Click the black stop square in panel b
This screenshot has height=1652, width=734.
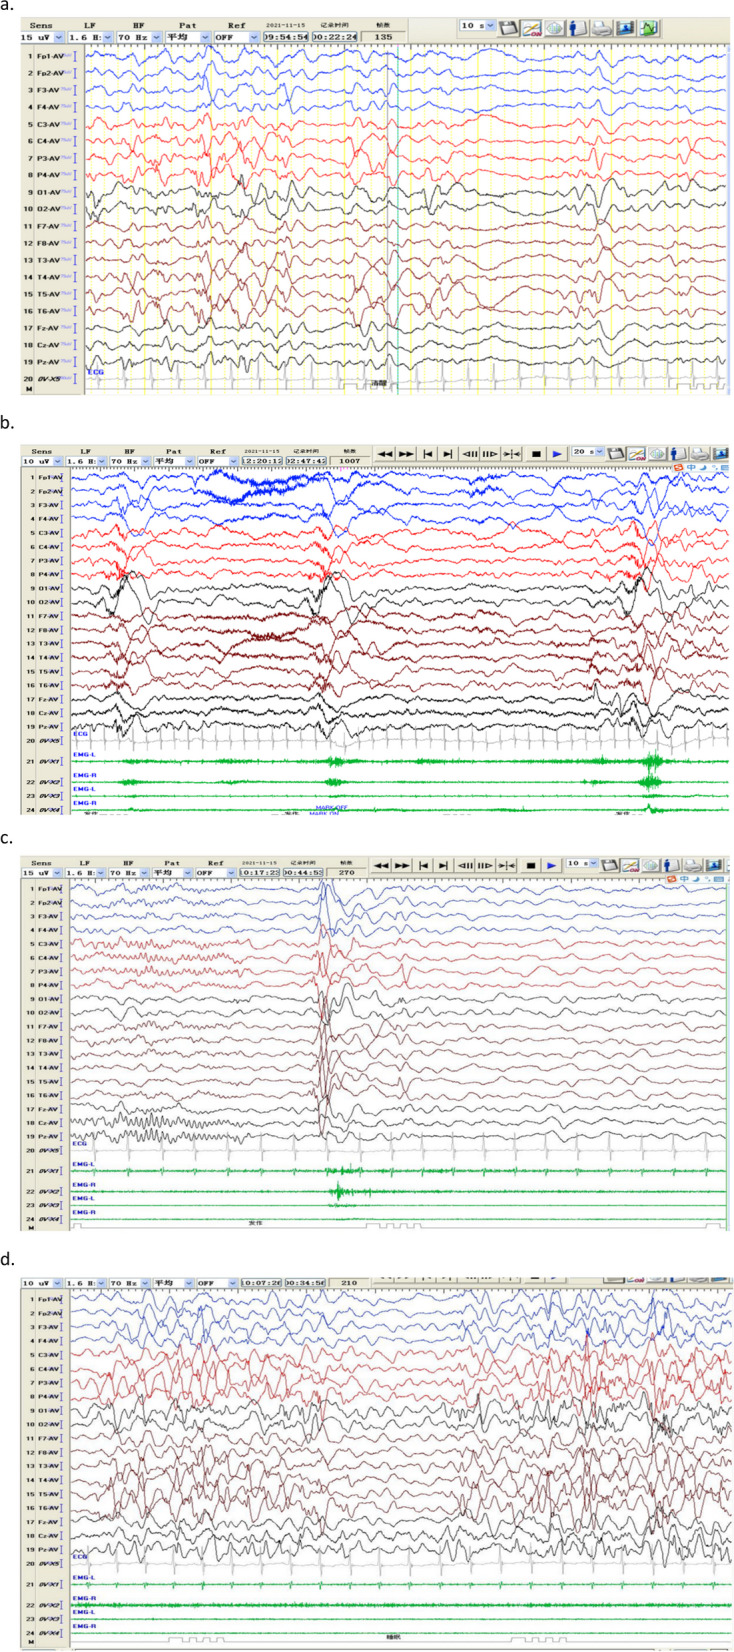click(x=536, y=453)
